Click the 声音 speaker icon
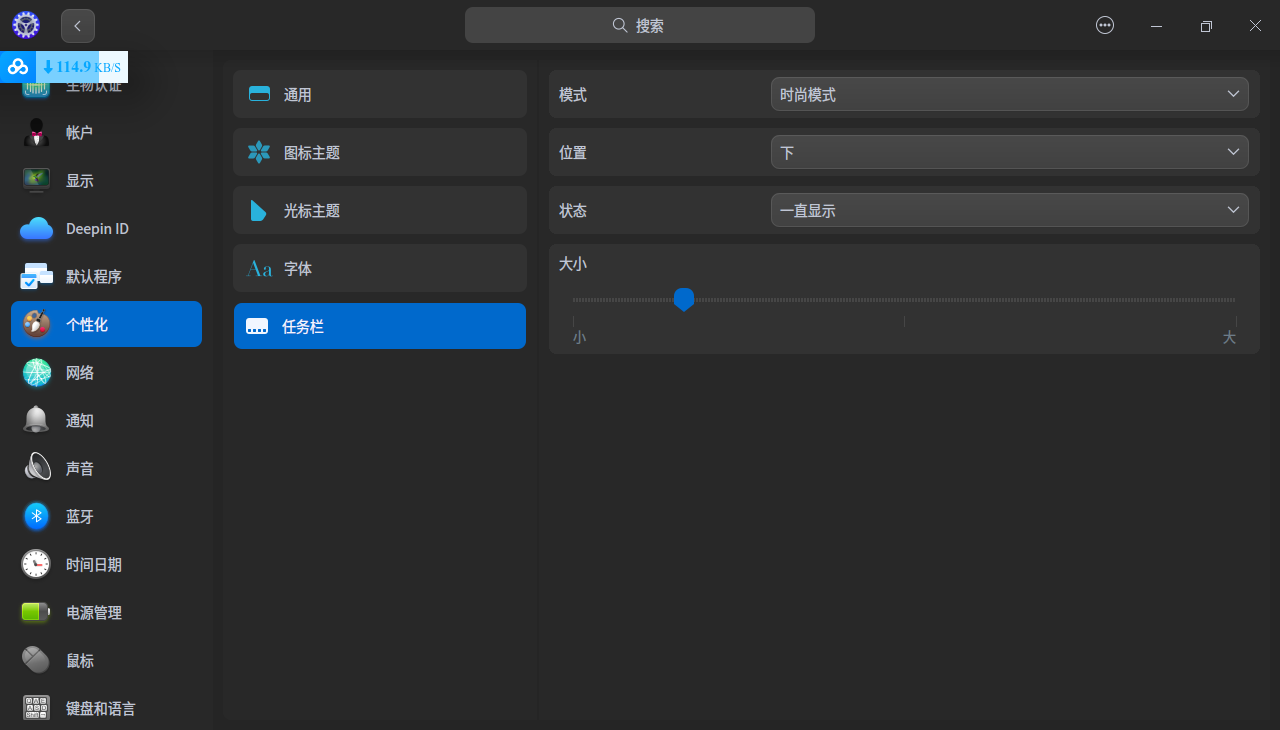Viewport: 1280px width, 730px height. point(36,468)
